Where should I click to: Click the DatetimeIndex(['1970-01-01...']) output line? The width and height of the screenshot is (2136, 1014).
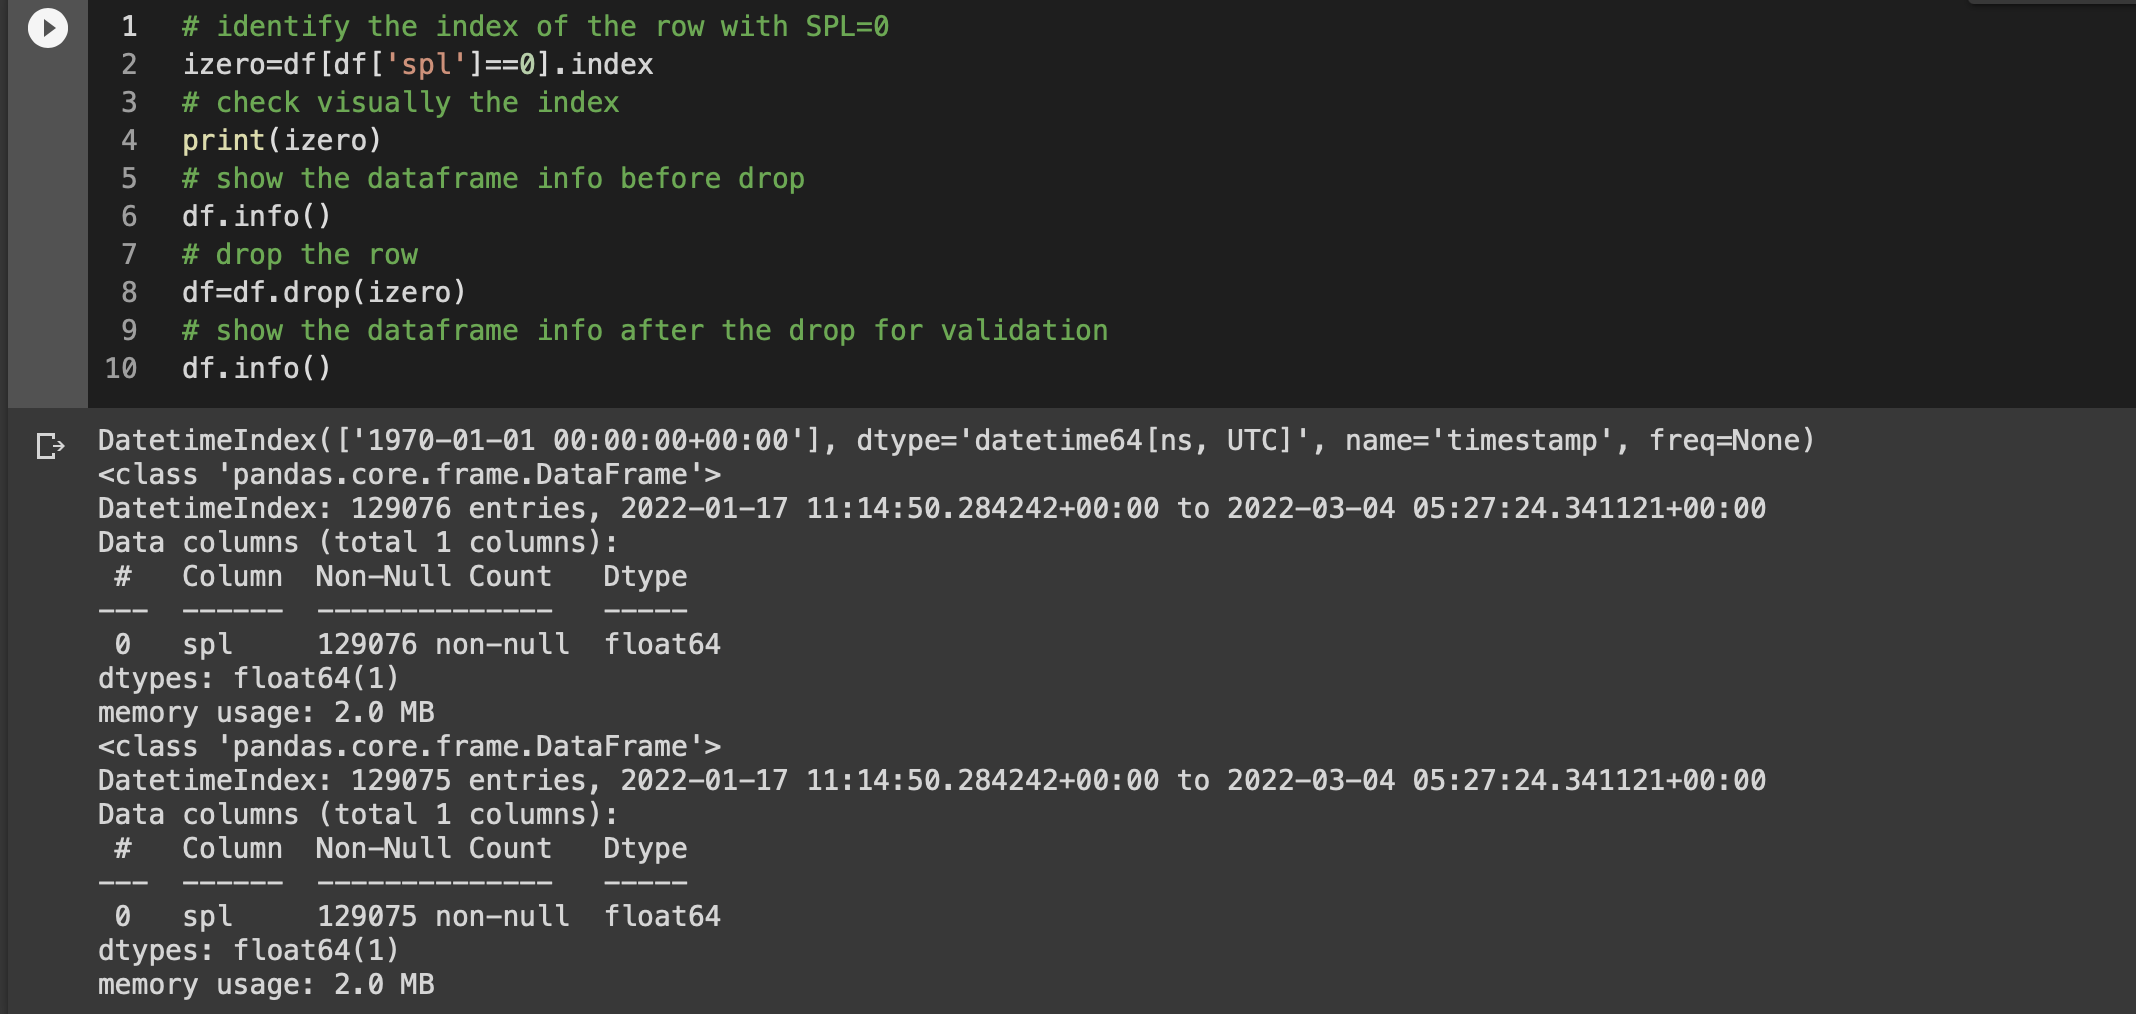(x=955, y=441)
